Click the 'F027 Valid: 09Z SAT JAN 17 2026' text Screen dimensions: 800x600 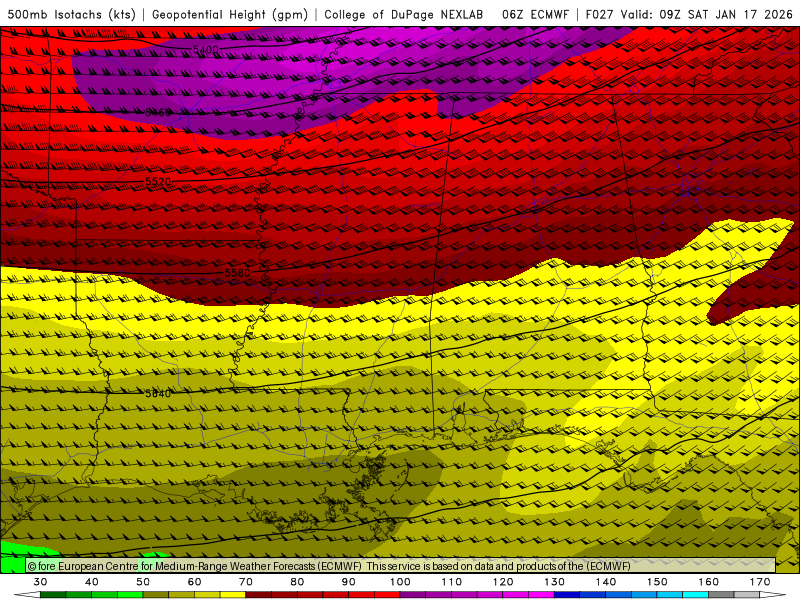tap(689, 14)
